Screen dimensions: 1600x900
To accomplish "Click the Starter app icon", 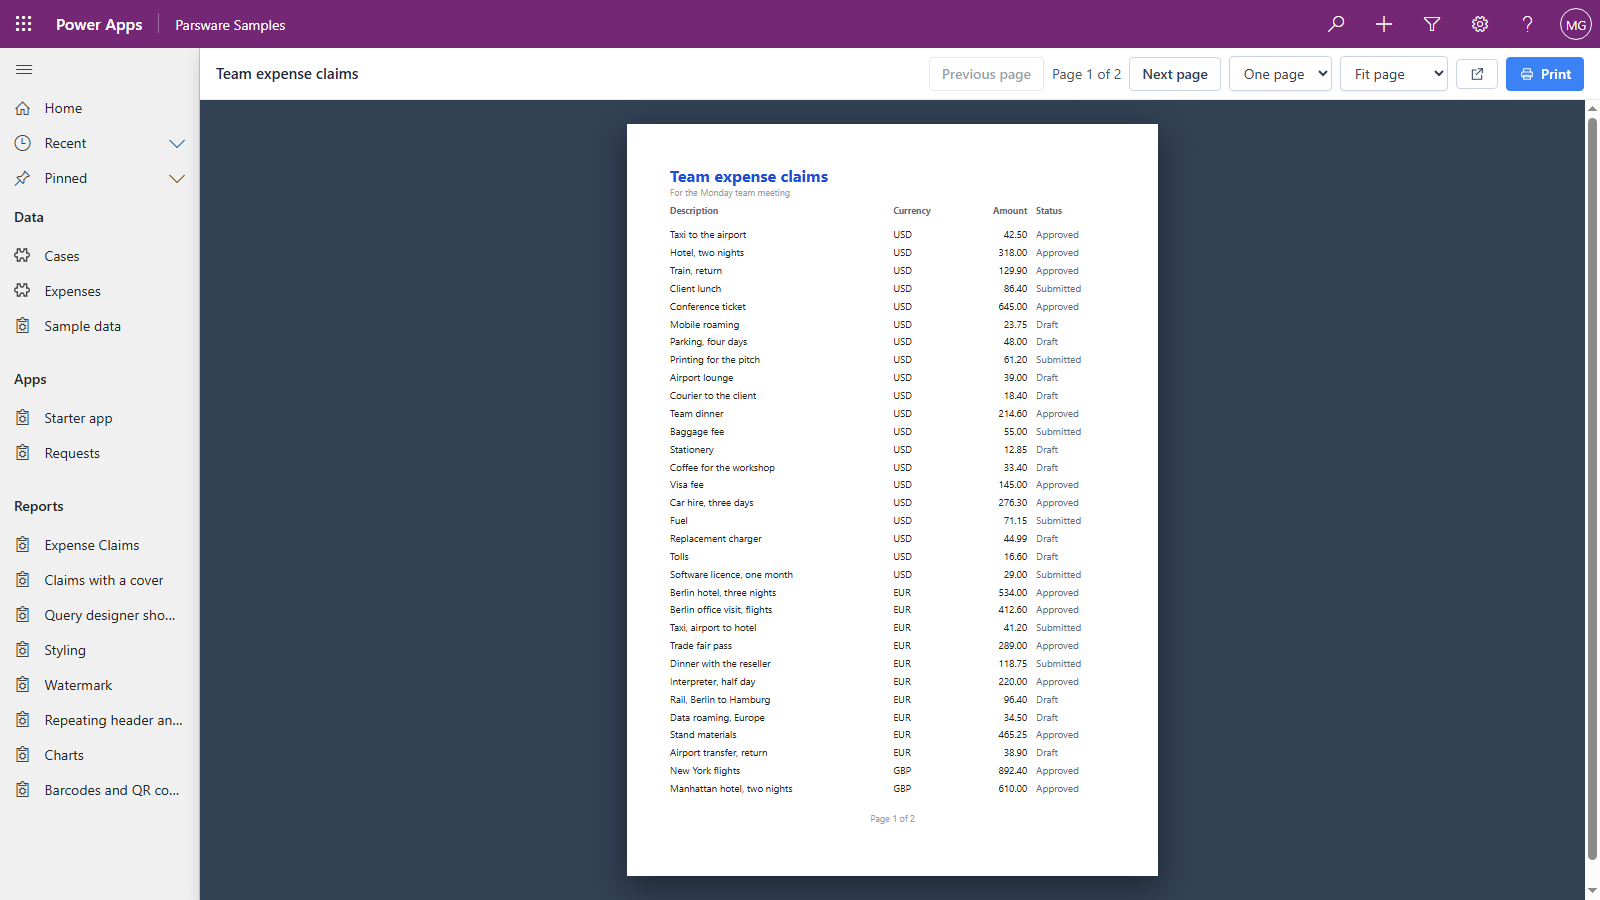I will pos(23,418).
